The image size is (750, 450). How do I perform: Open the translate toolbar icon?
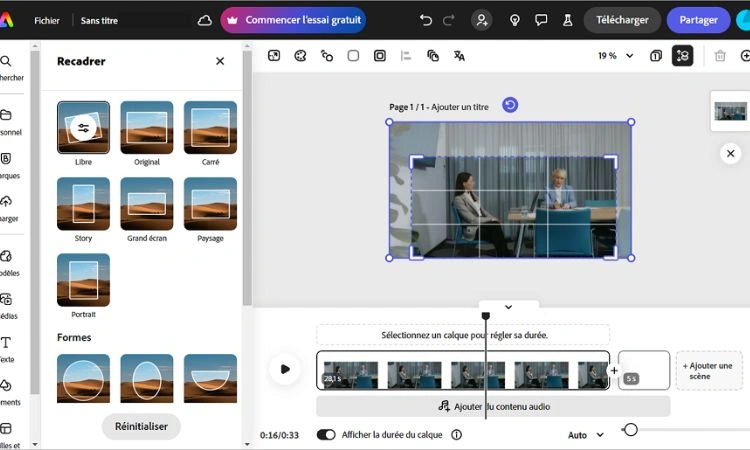[x=459, y=56]
